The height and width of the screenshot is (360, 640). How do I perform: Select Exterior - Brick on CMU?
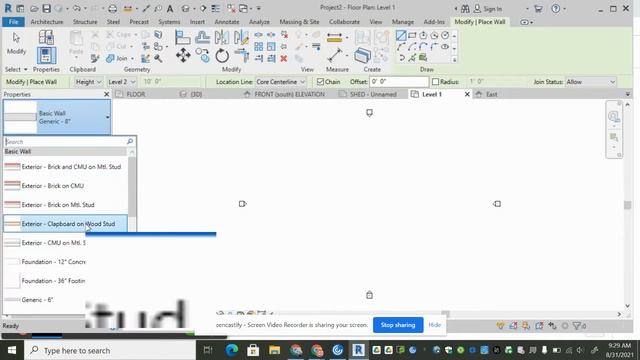[x=65, y=186]
